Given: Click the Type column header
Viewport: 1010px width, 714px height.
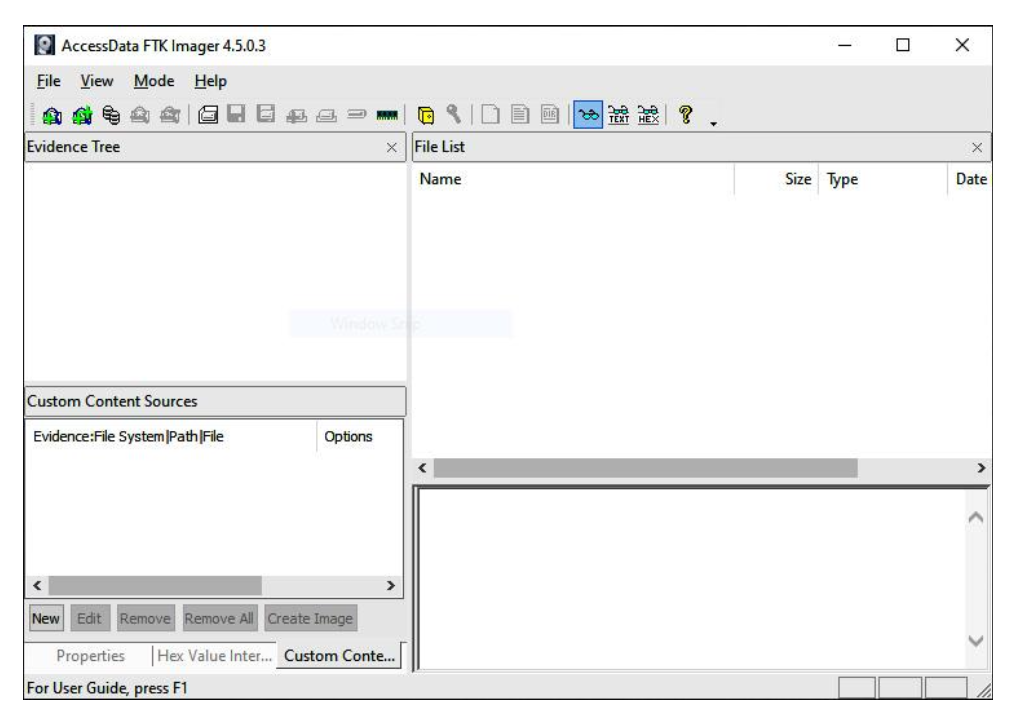Looking at the screenshot, I should [883, 179].
